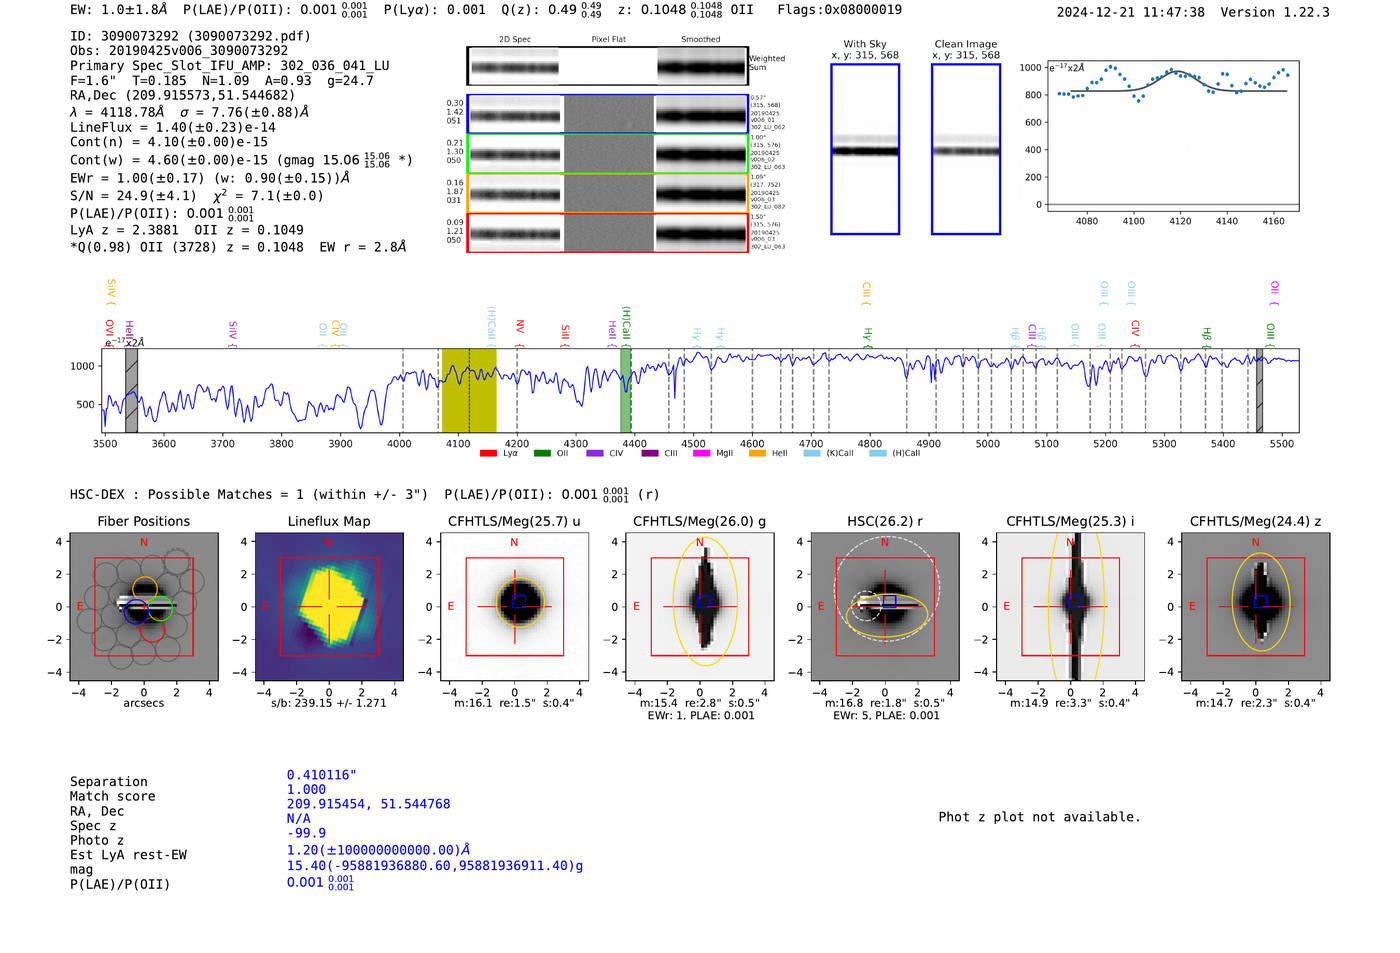Screen dimensions: 1400x953
Task: Click the timestamp 2024-12-21 11:47:38
Action: [x=1131, y=13]
